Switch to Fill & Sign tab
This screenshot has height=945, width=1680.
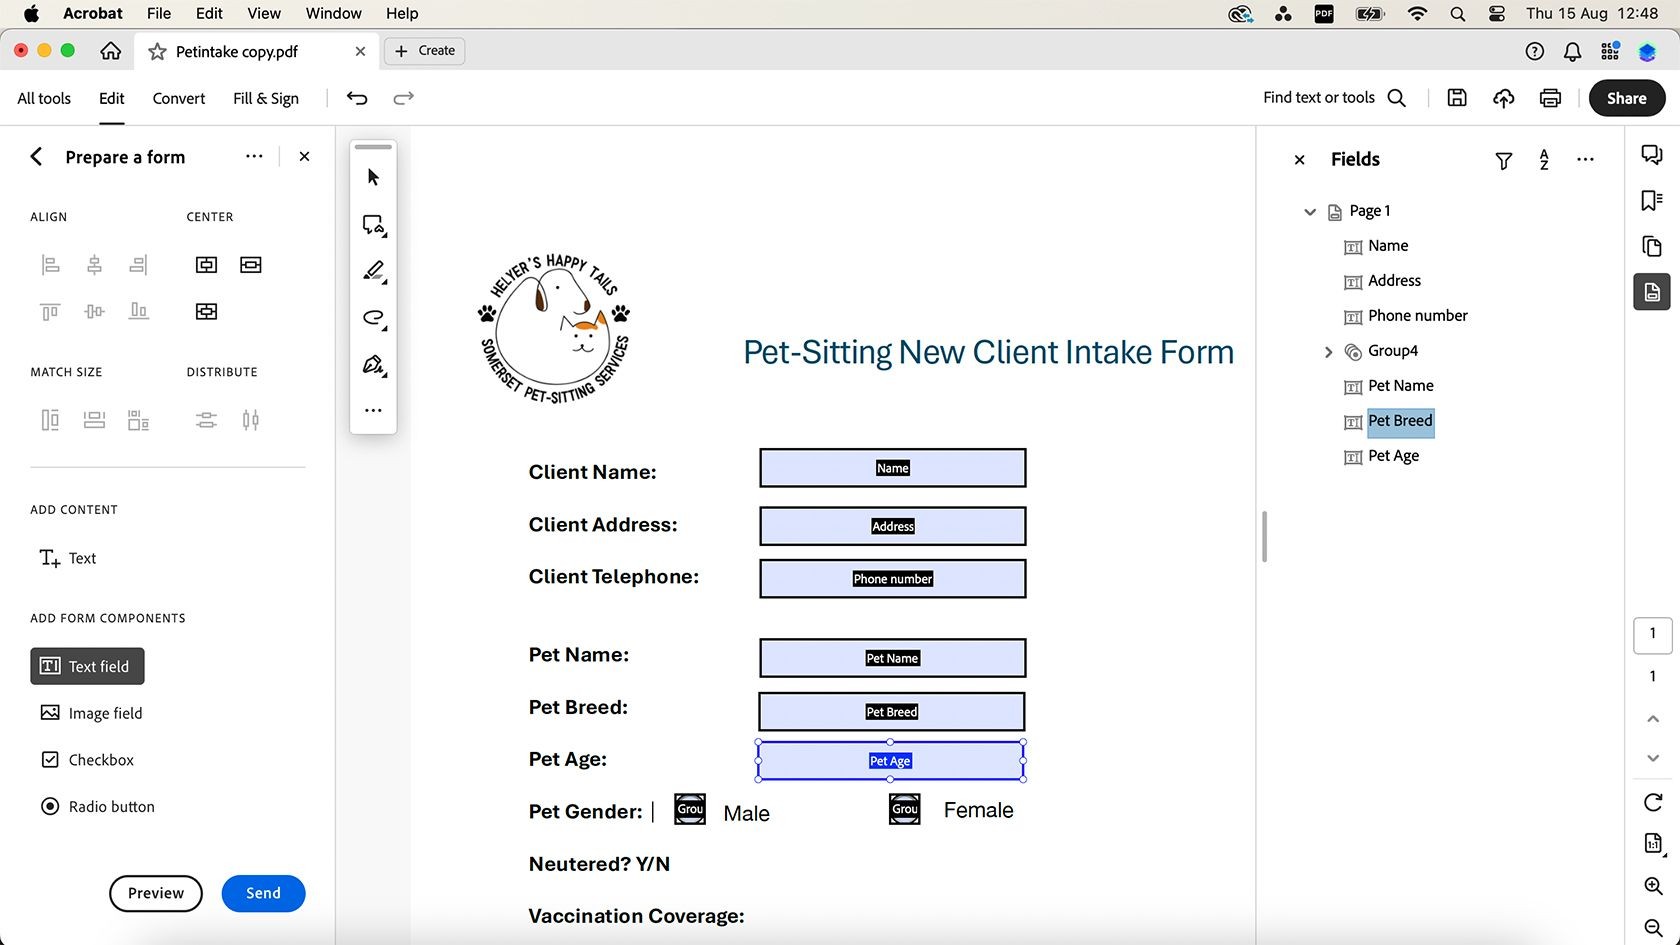tap(266, 98)
